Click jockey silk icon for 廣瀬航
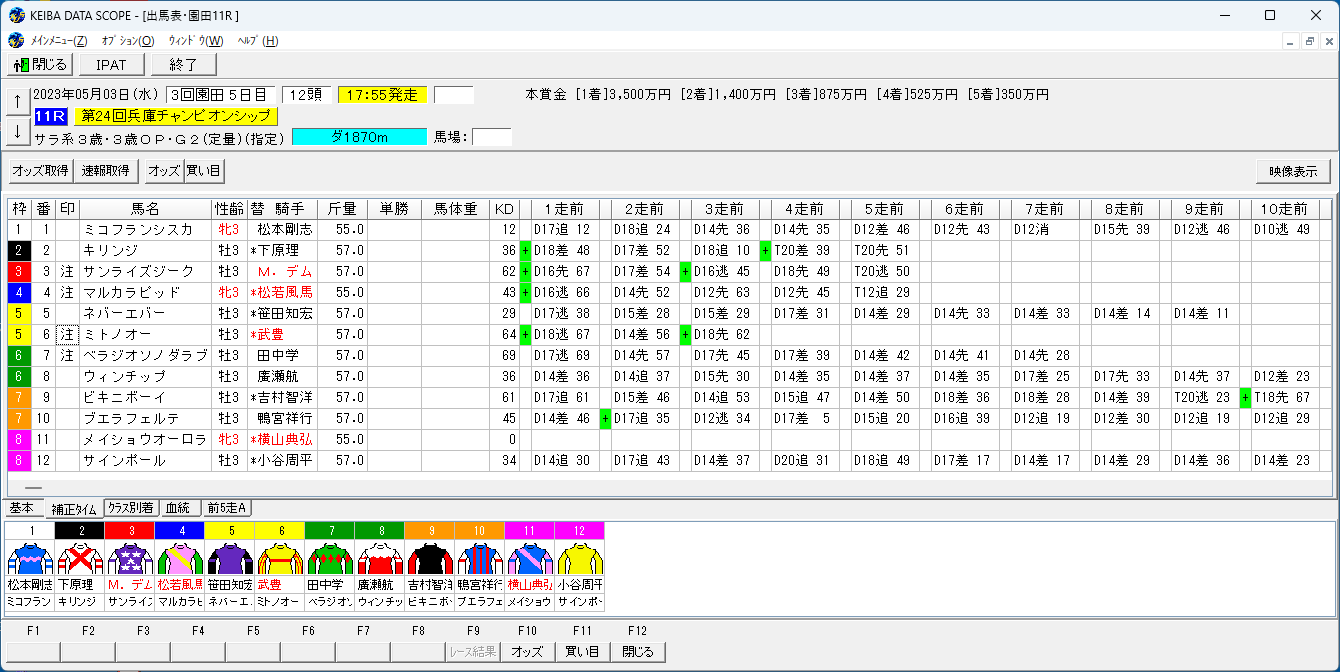 pos(379,557)
